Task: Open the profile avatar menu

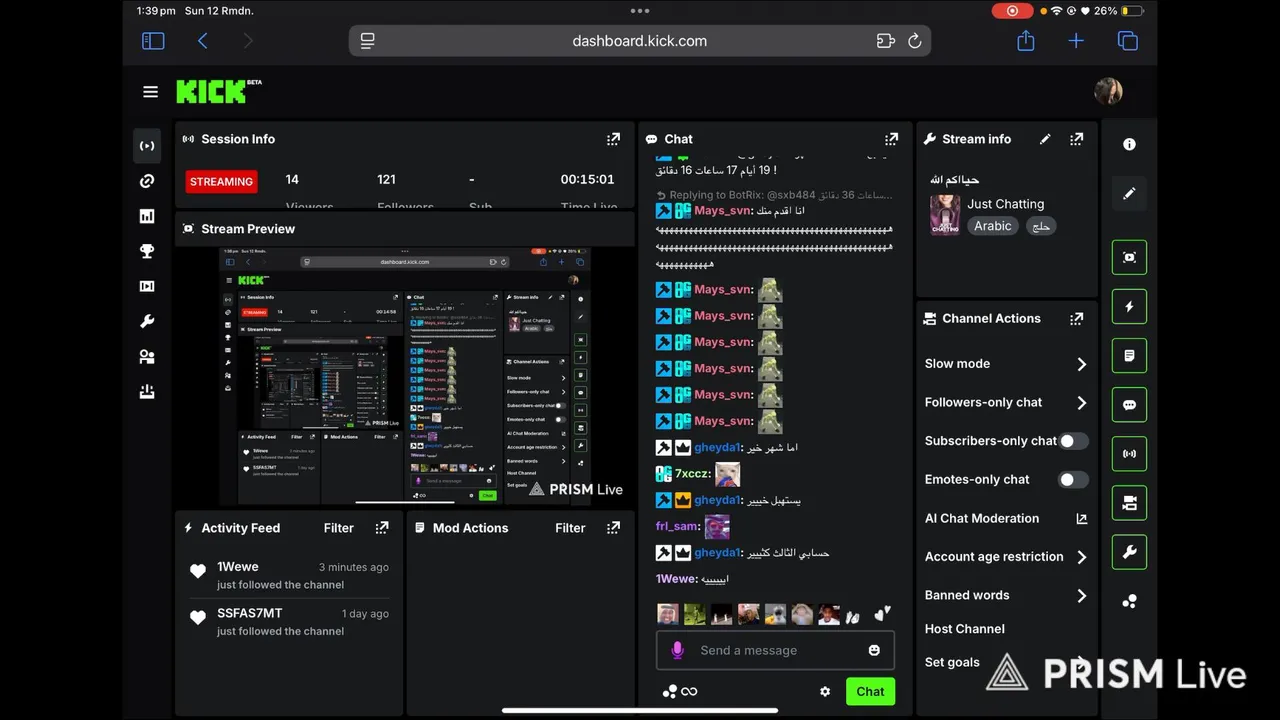Action: (1108, 92)
